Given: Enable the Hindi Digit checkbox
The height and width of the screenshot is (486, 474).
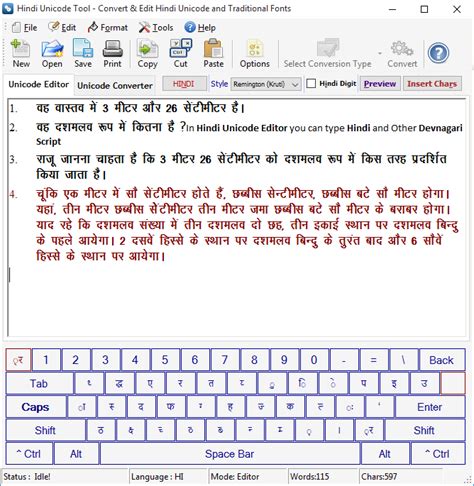Looking at the screenshot, I should click(311, 83).
